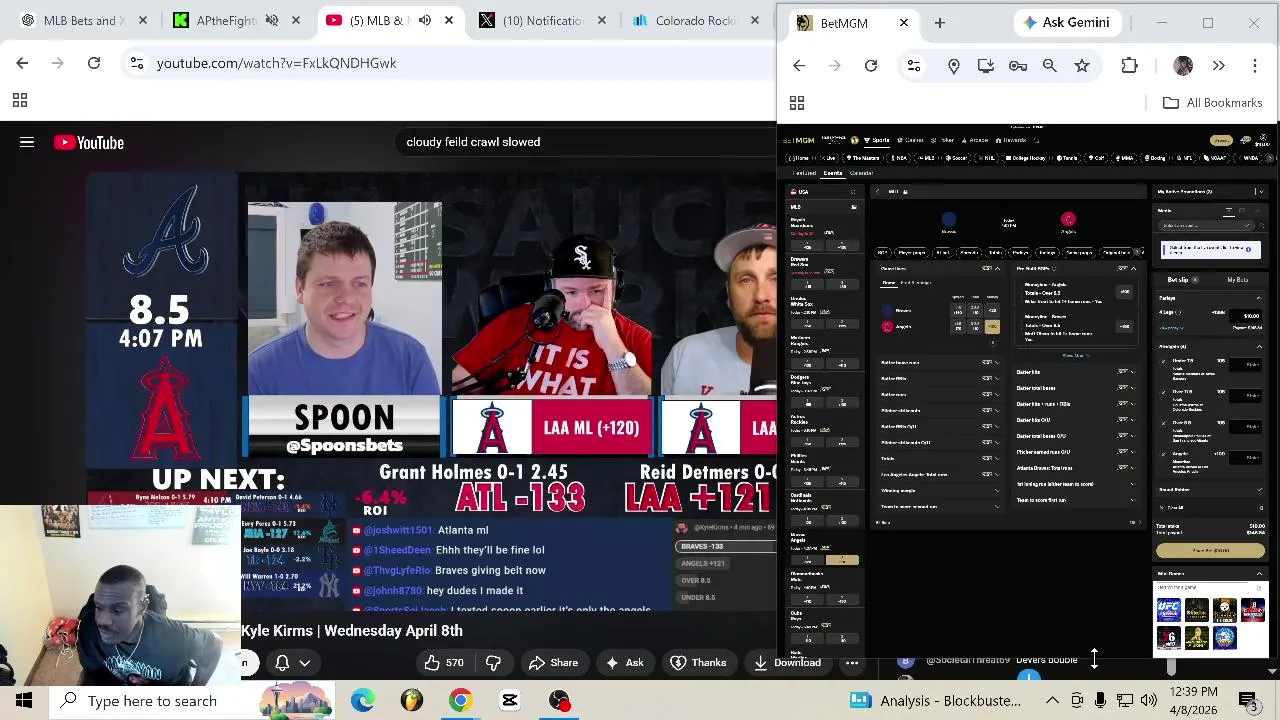
Task: Open All Bookmarks folder
Action: [x=1212, y=102]
